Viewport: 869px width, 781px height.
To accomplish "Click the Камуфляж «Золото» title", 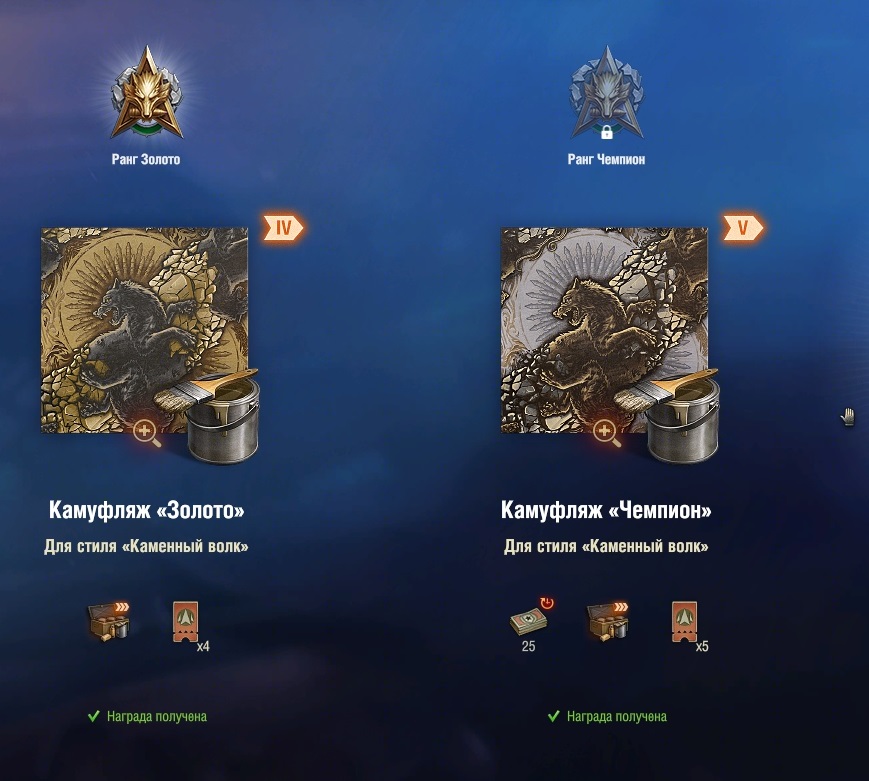I will point(146,510).
